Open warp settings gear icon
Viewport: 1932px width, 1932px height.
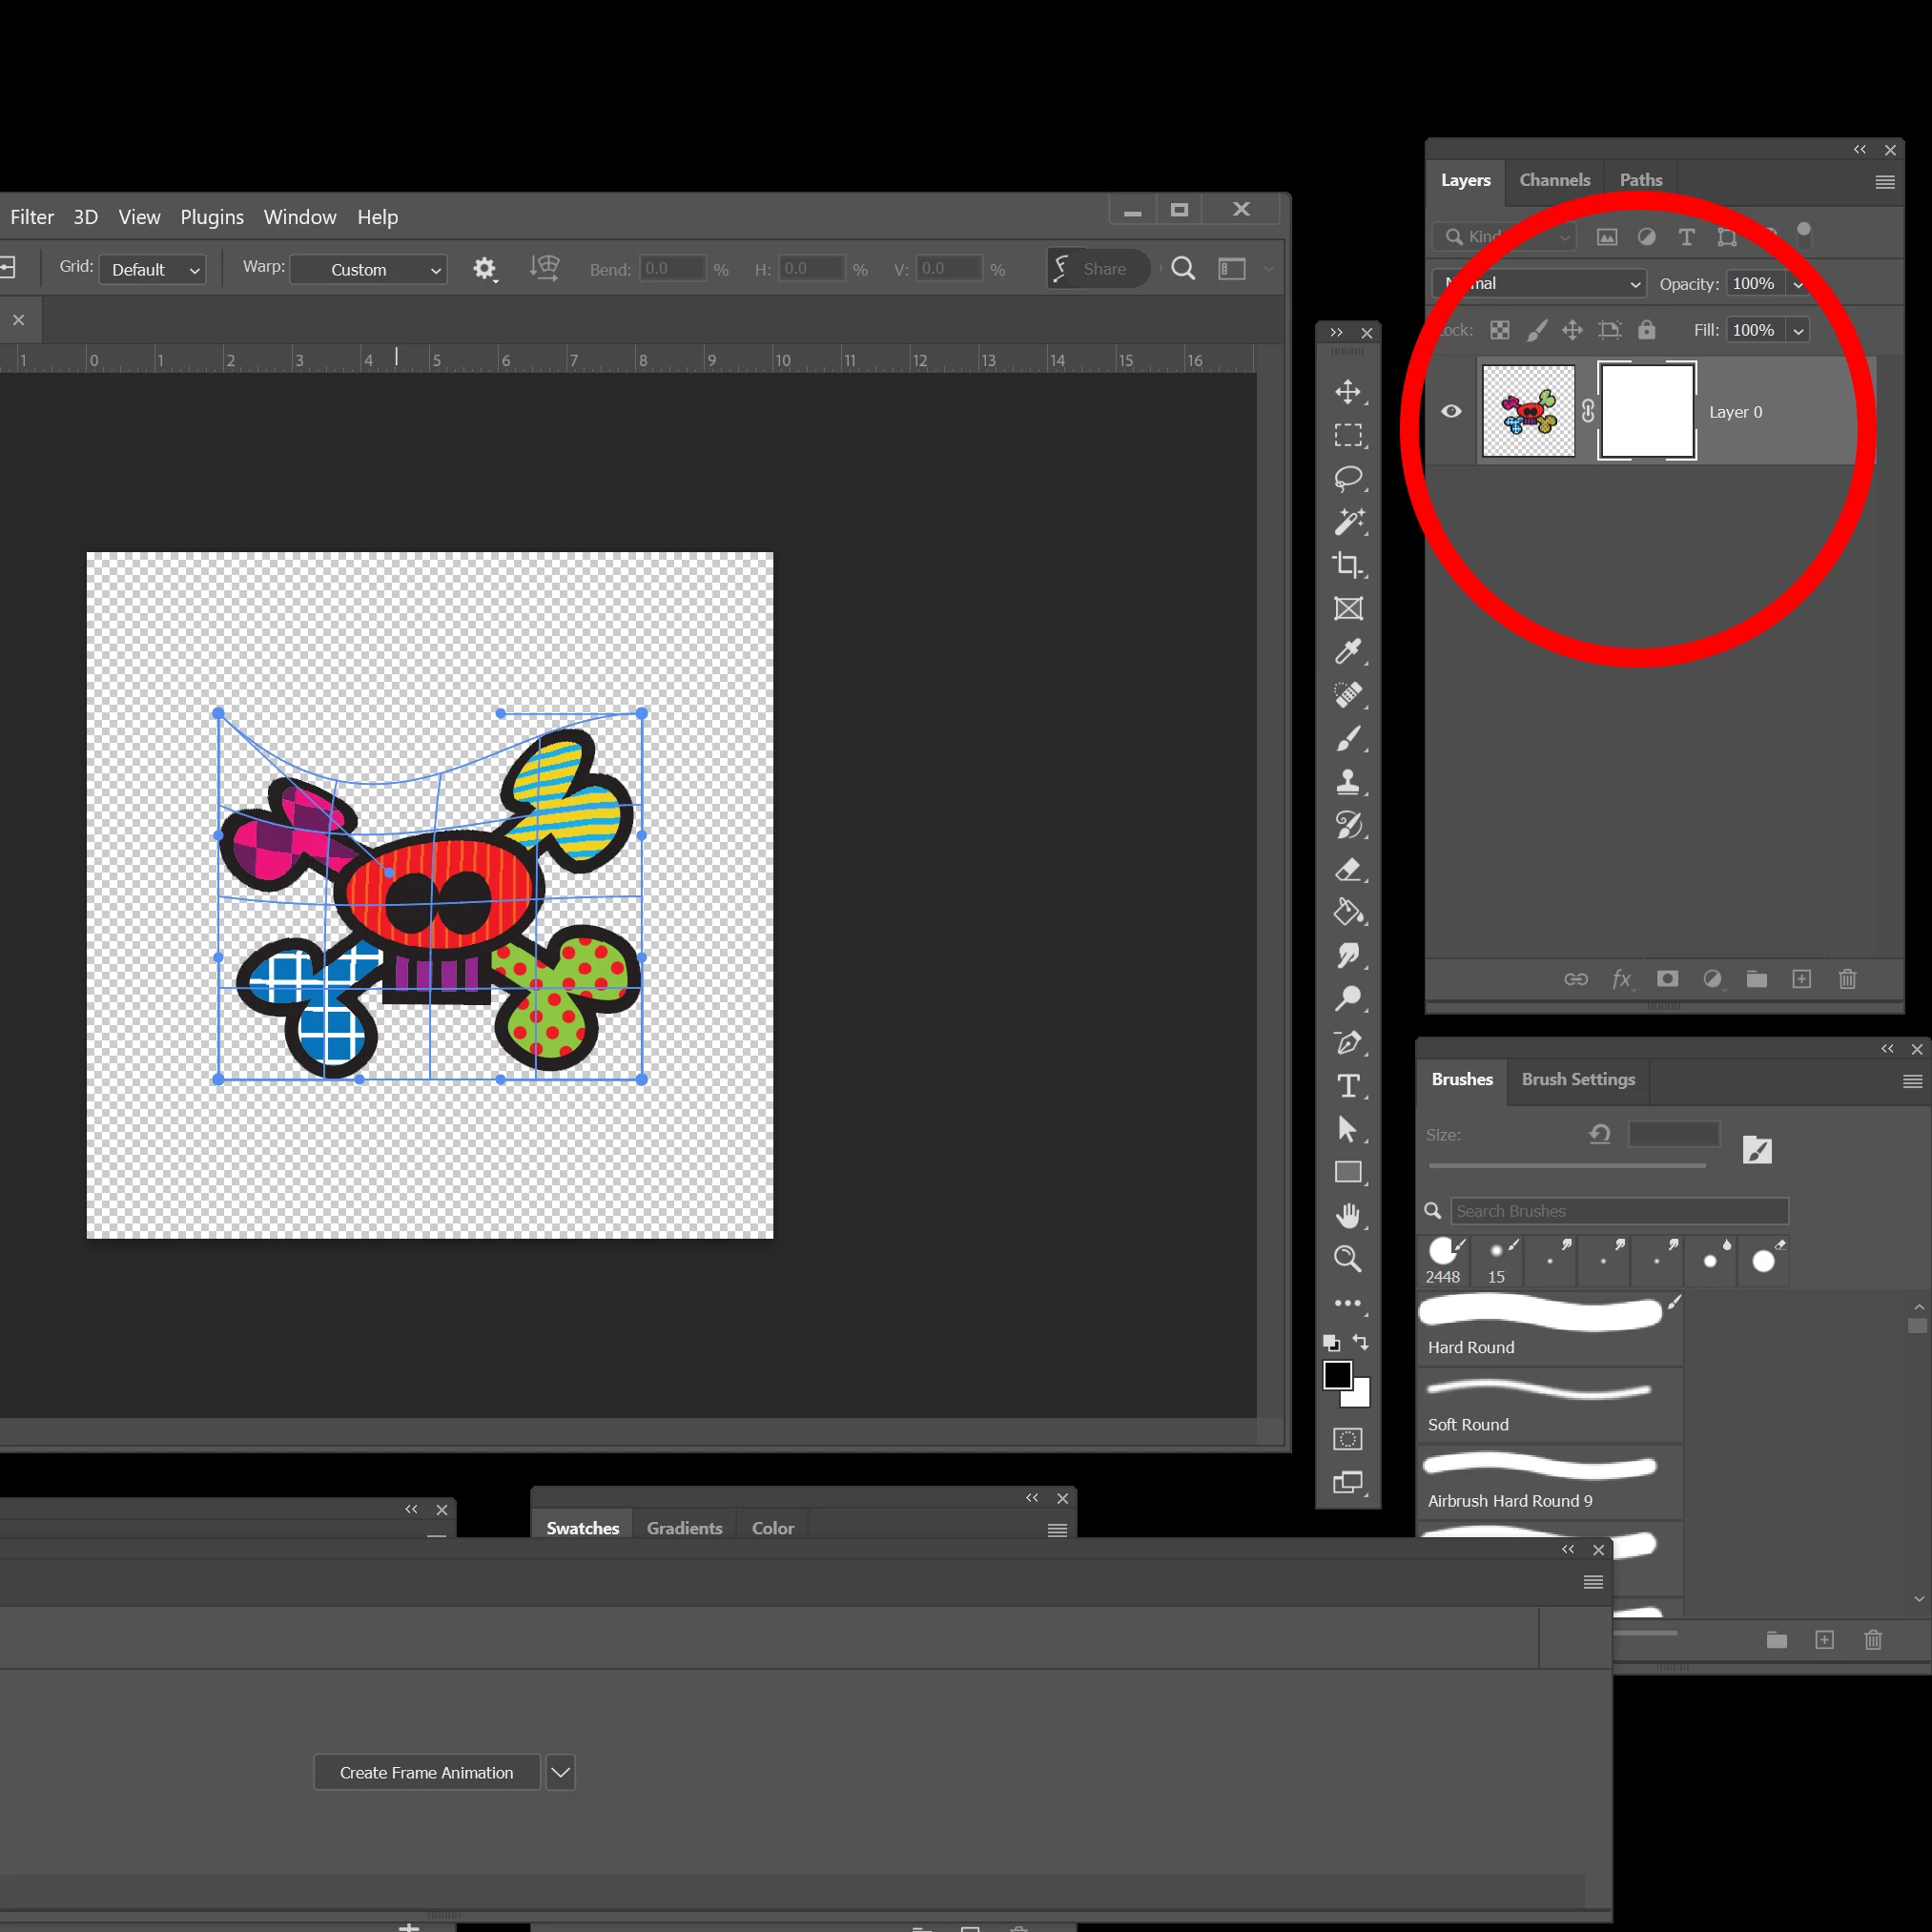tap(484, 269)
